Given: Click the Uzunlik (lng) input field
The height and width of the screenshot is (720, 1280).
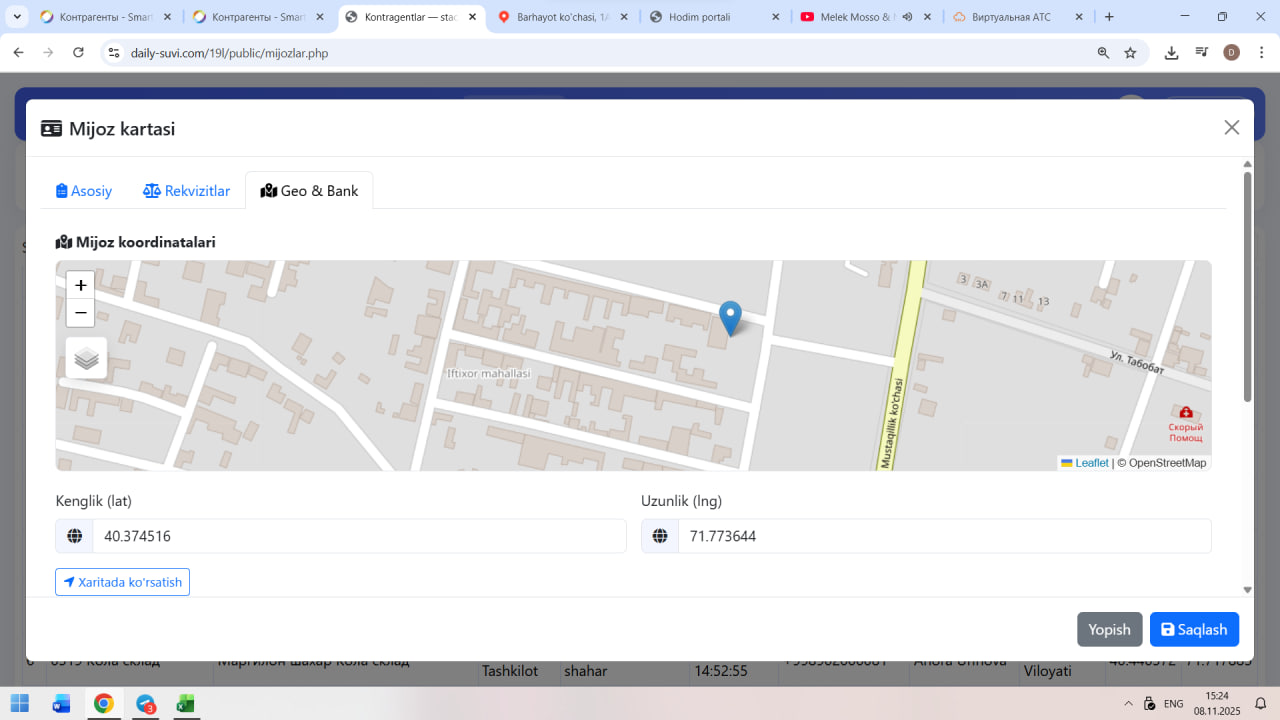Looking at the screenshot, I should point(945,536).
